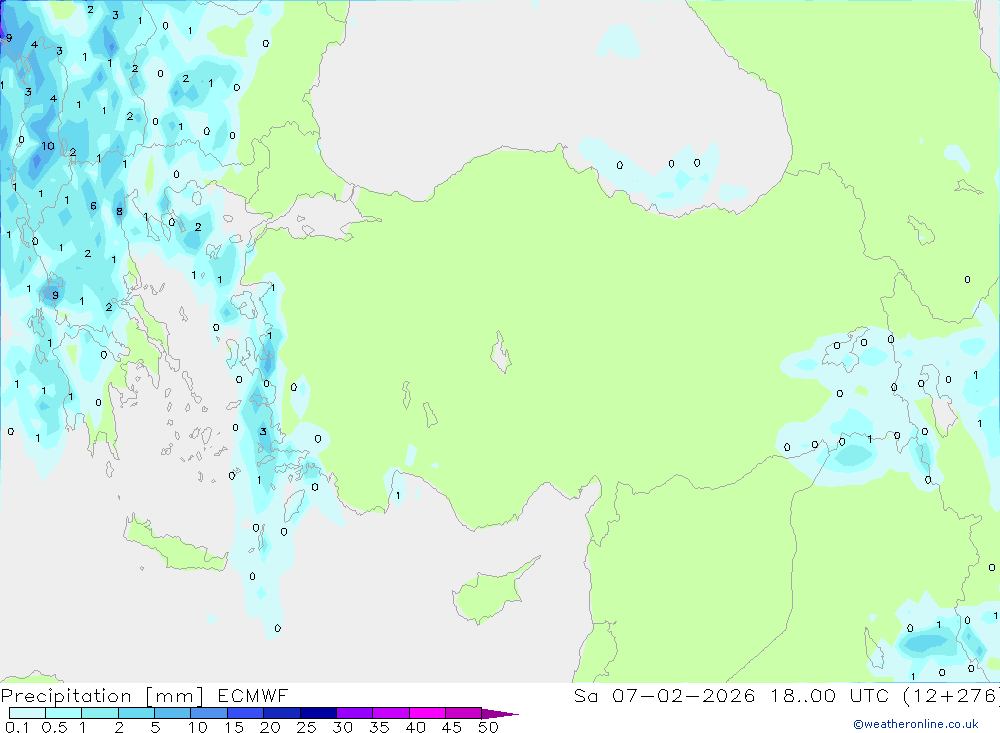Click the 'Precipitation [mm]' title text
The image size is (1000, 733).
[x=102, y=696]
